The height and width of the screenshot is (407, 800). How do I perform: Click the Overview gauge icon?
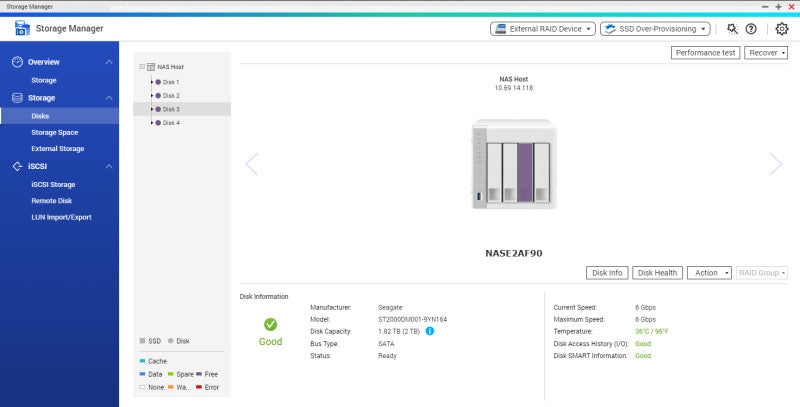tap(17, 62)
